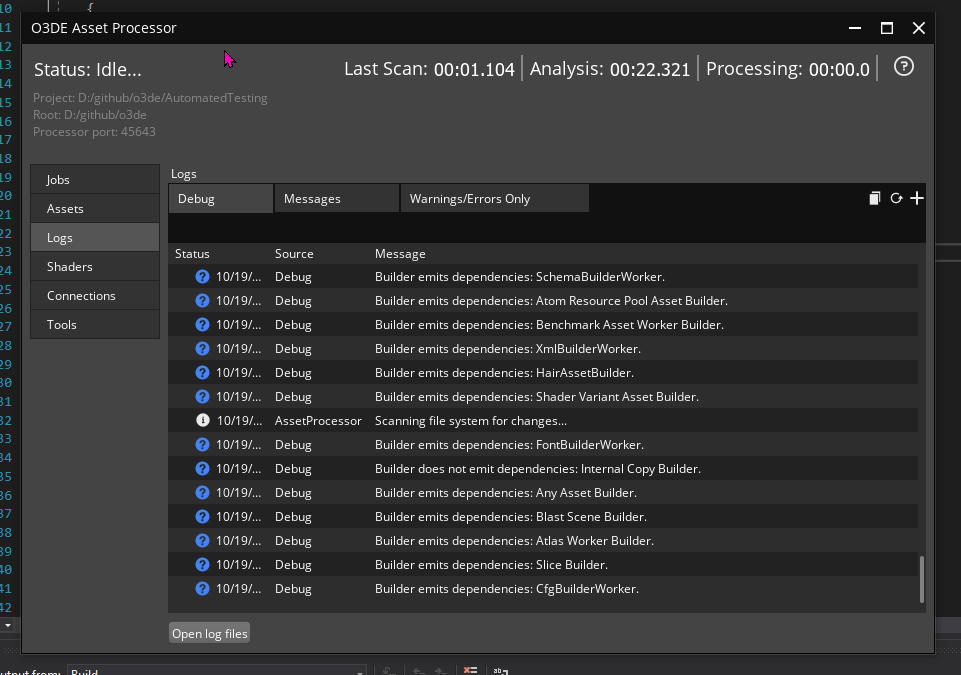
Task: Click the debug icon beside SchemaBuilderWorker entry
Action: pyautogui.click(x=202, y=276)
